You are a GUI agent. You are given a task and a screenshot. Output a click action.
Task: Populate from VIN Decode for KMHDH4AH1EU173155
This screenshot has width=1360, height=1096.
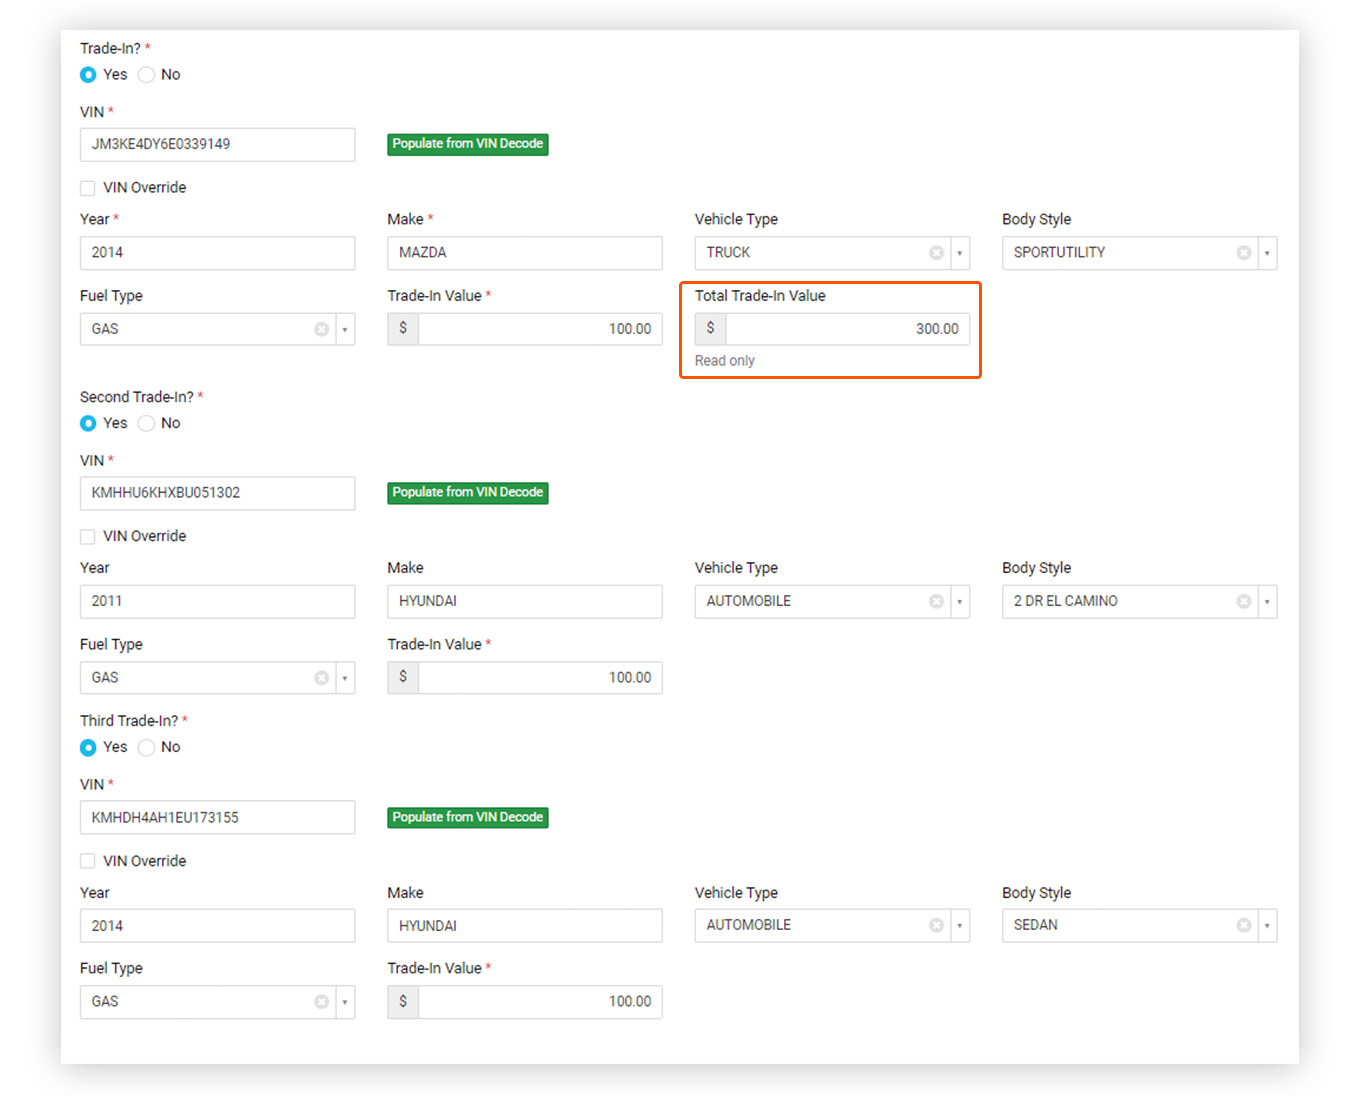(467, 817)
